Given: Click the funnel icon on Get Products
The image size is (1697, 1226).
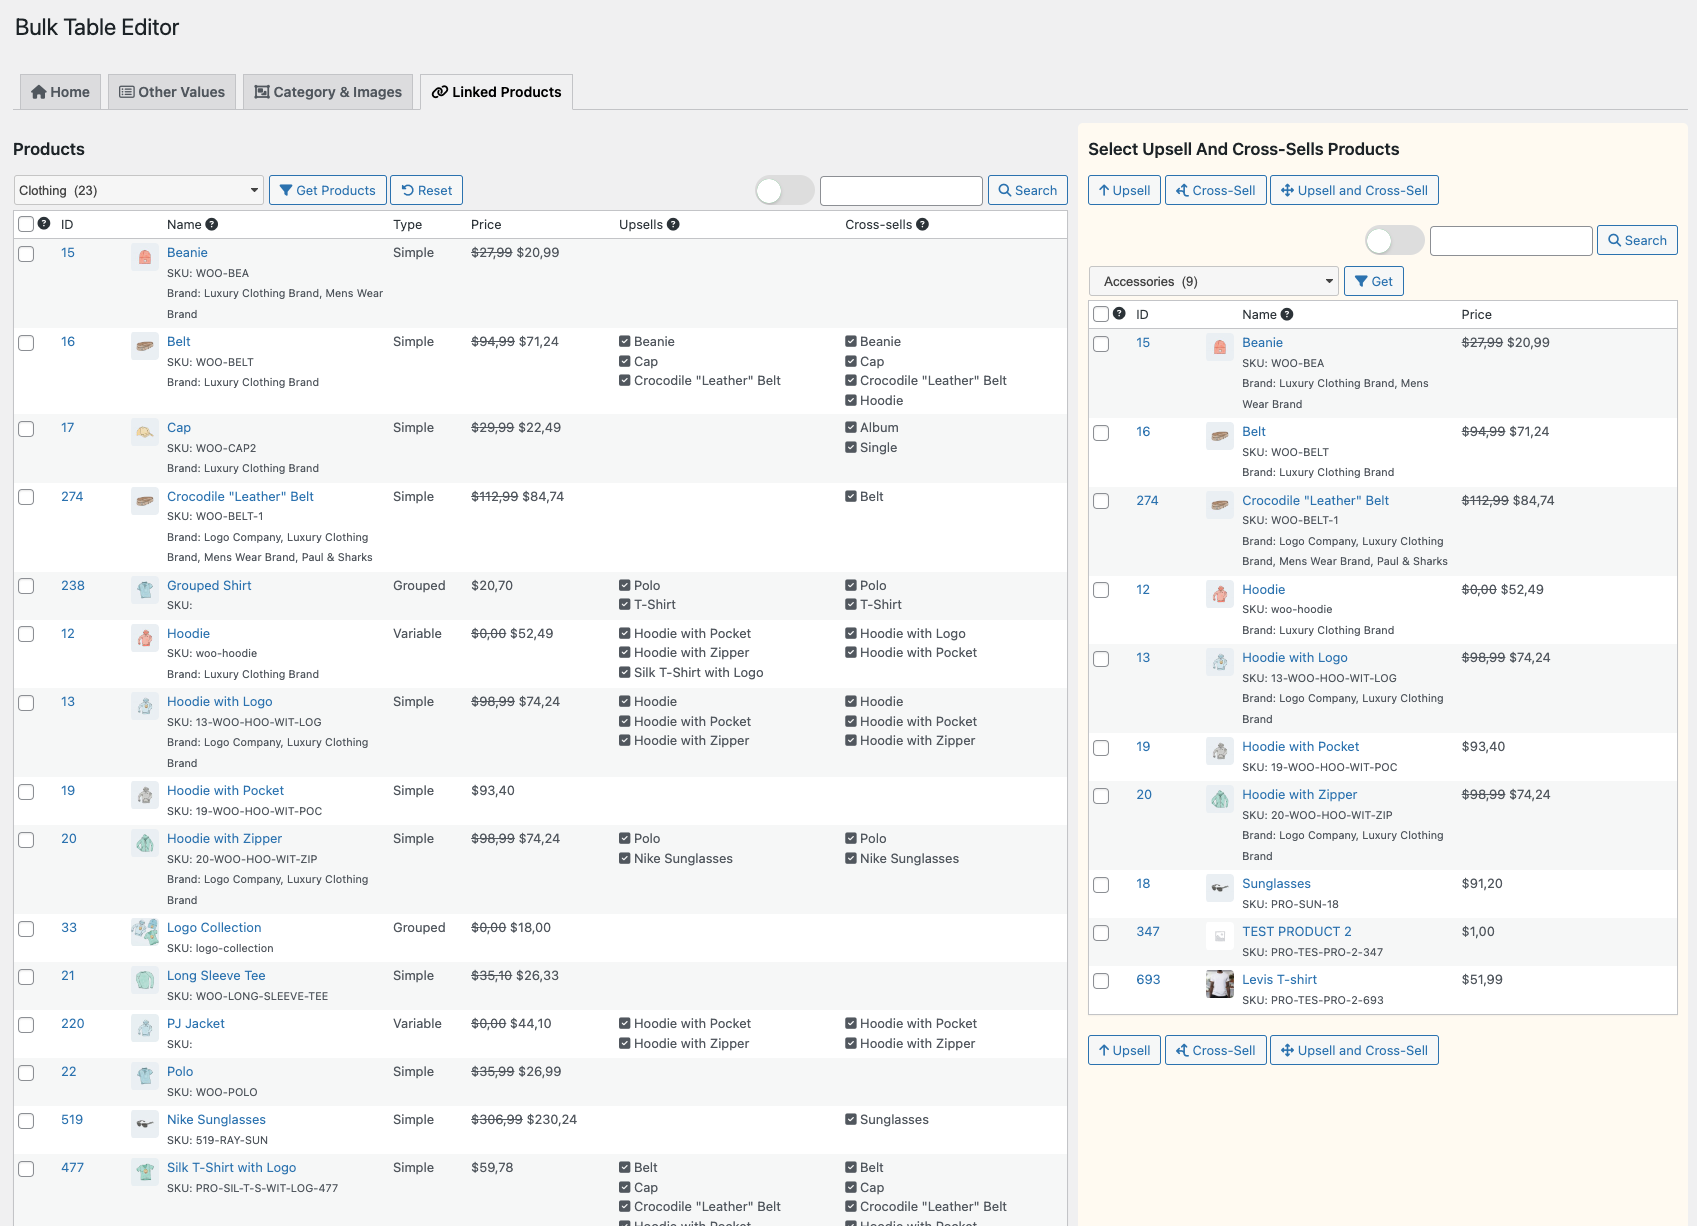Looking at the screenshot, I should [288, 190].
